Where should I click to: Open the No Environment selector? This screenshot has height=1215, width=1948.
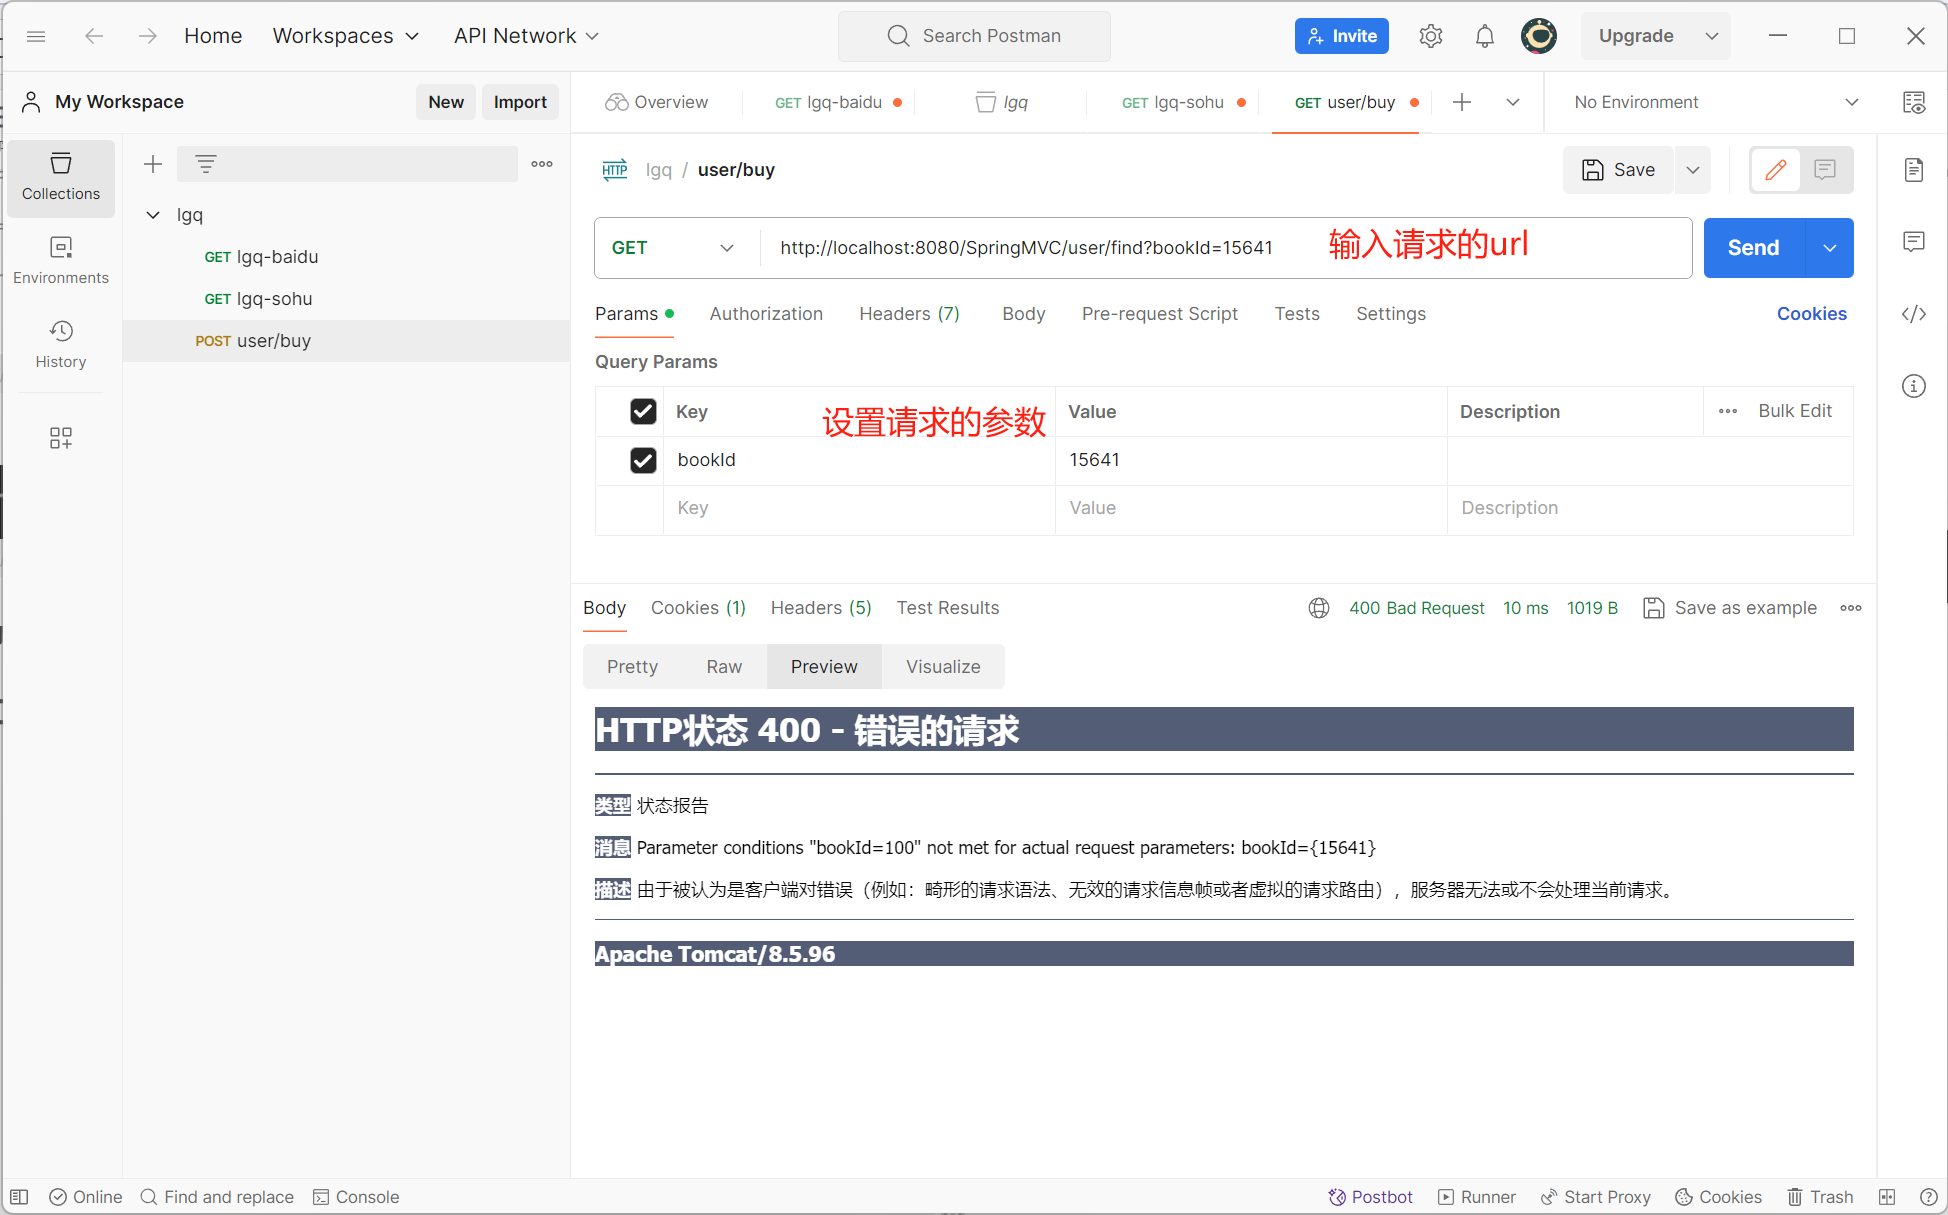tap(1716, 102)
